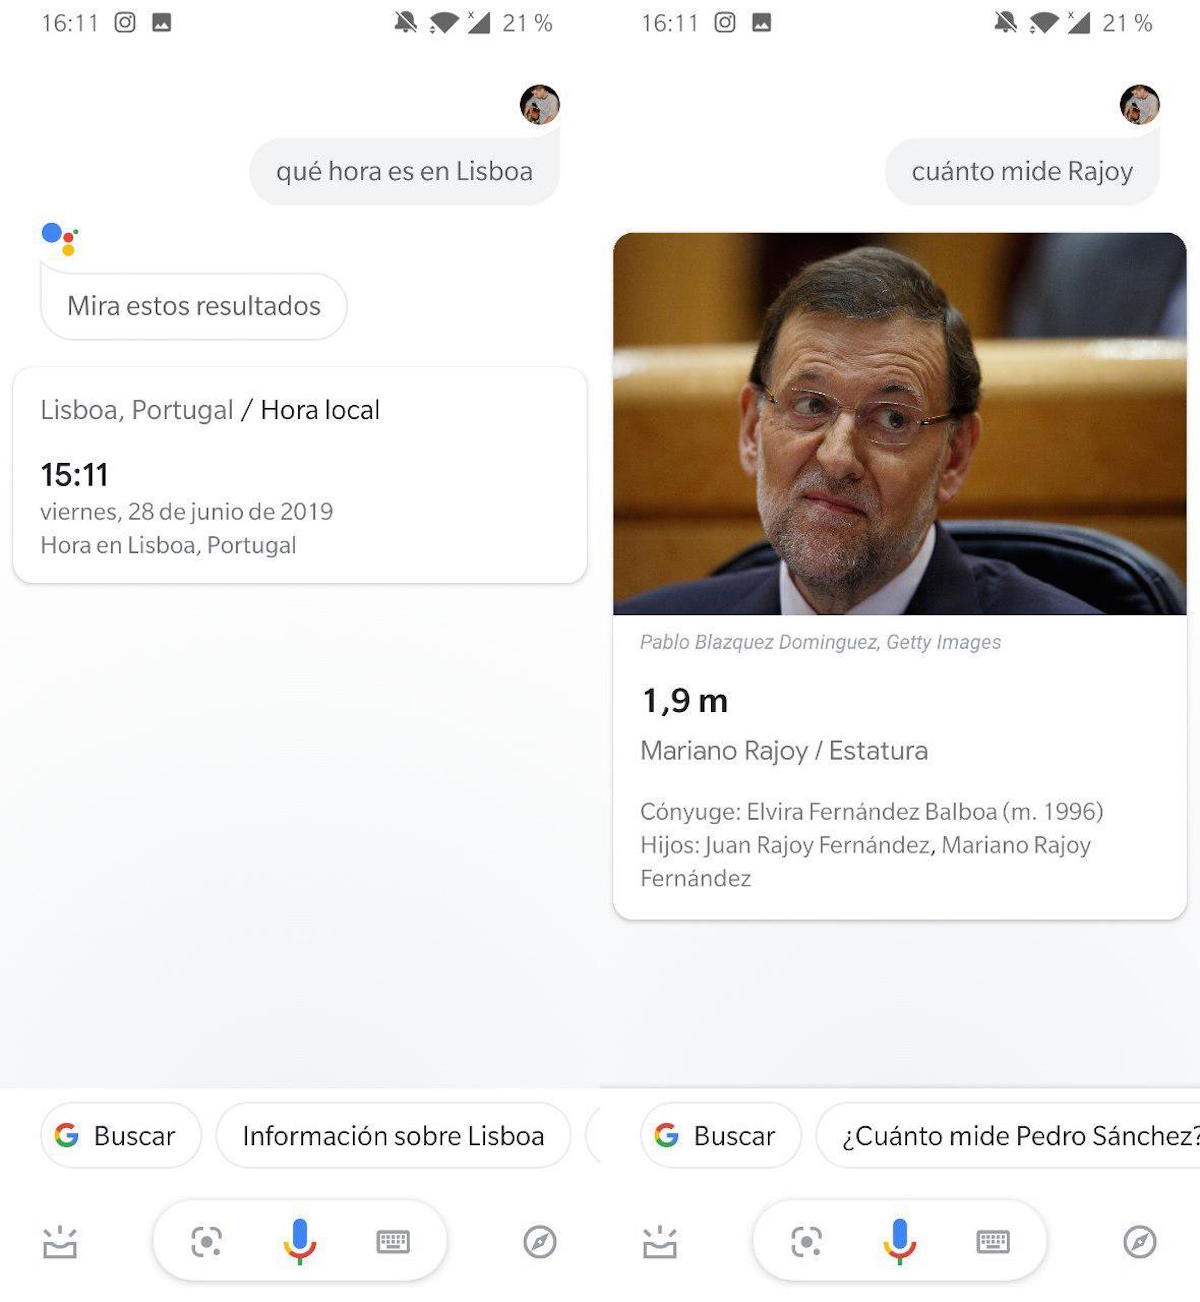
Task: Open Explore compass icon in left screen
Action: [540, 1242]
